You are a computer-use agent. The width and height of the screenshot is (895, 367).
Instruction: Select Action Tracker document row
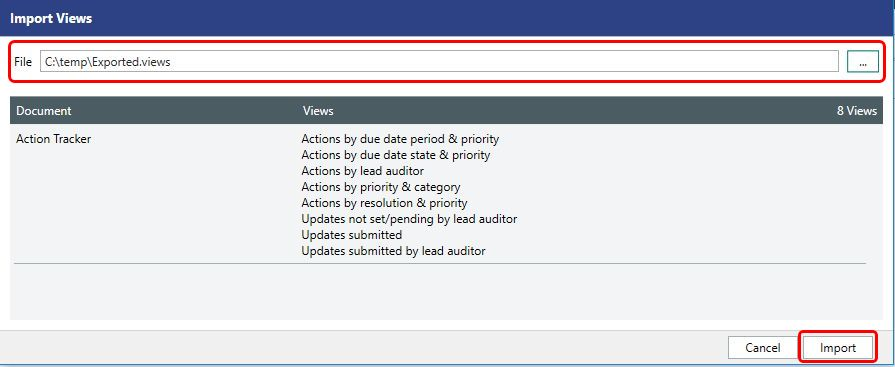coord(440,194)
